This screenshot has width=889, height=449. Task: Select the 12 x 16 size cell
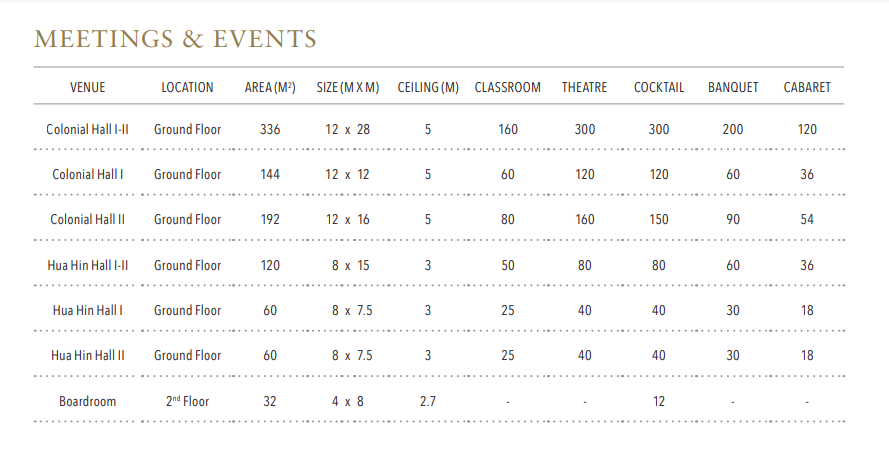347,219
